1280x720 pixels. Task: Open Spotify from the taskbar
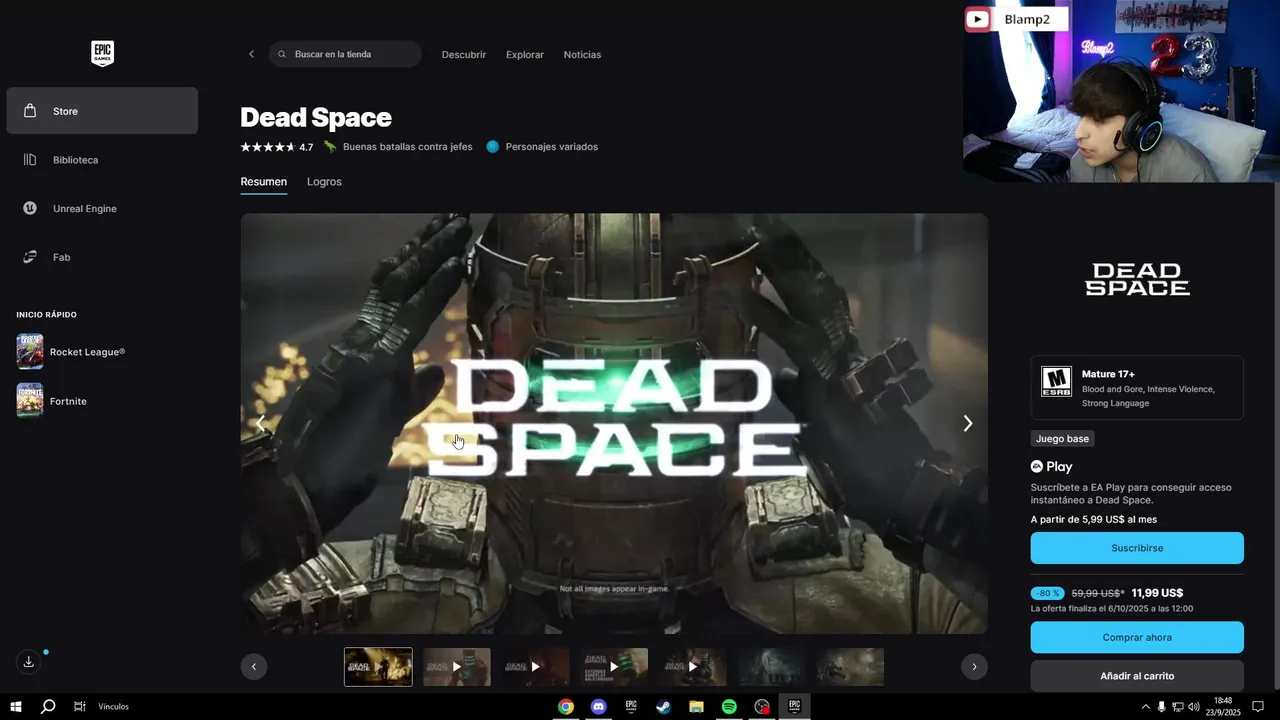[x=729, y=707]
